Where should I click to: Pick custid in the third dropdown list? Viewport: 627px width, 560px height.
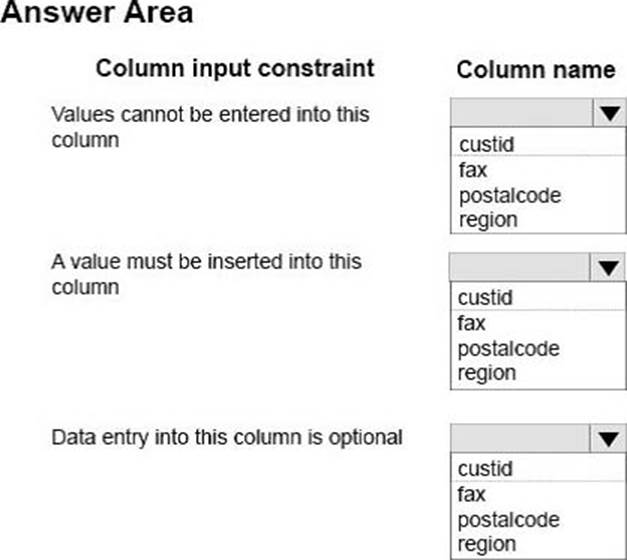(x=485, y=468)
